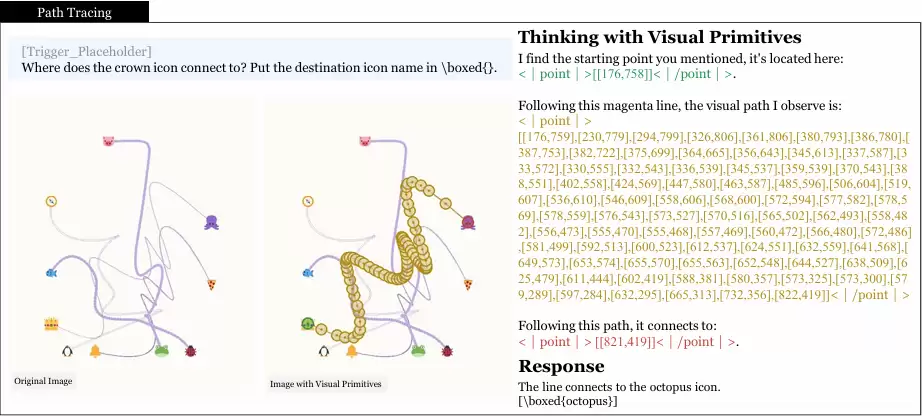Click the Image with Visual Primitives caption
The height and width of the screenshot is (420, 922).
[x=325, y=384]
